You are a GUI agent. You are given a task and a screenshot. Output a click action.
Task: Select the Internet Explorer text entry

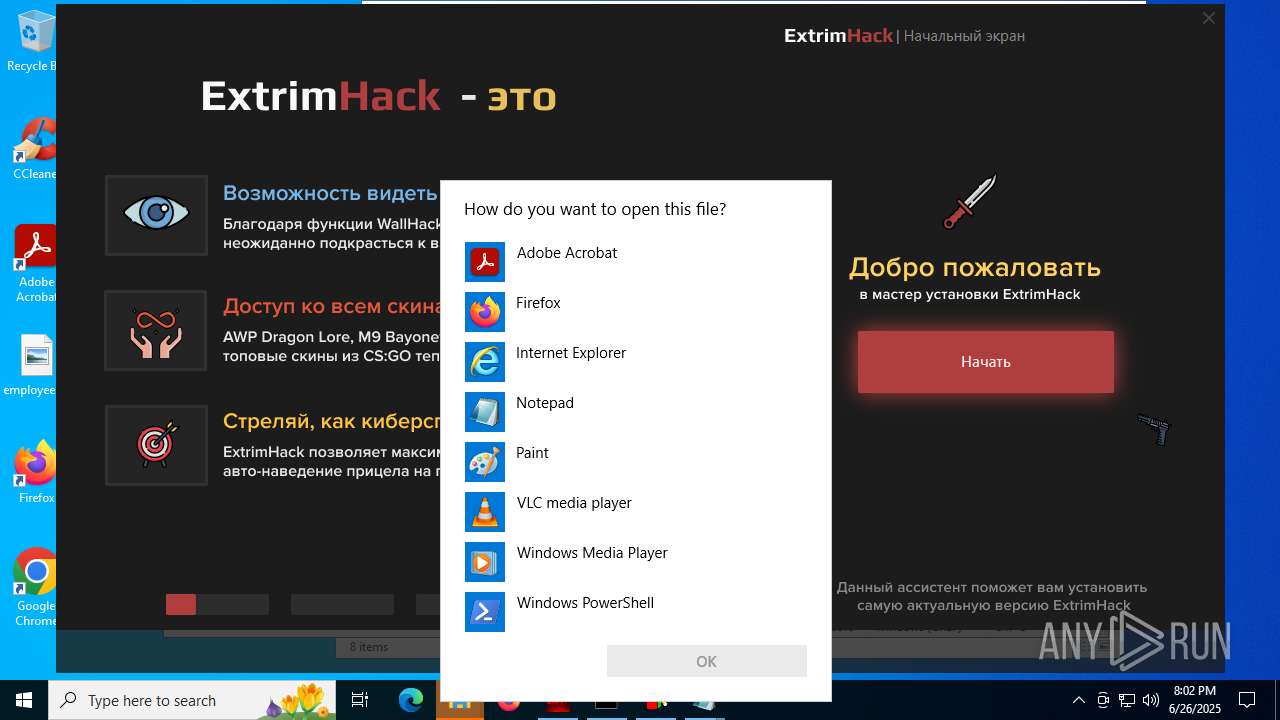pyautogui.click(x=571, y=353)
